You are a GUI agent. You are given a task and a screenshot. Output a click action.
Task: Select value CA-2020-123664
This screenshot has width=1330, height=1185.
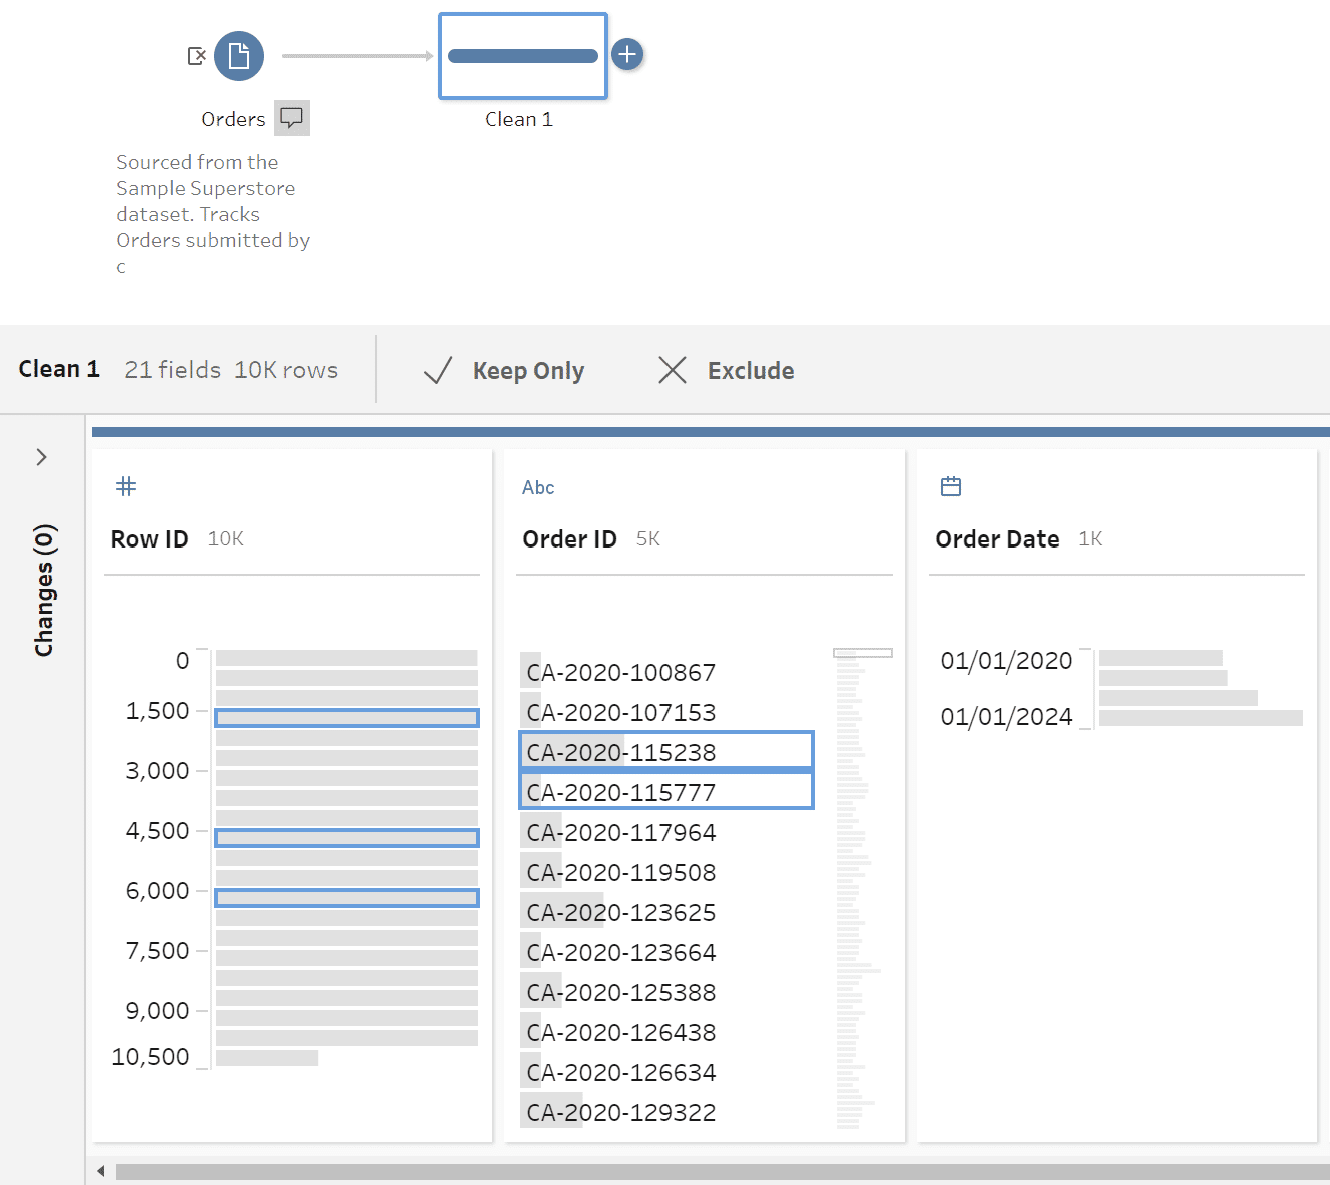click(x=666, y=952)
